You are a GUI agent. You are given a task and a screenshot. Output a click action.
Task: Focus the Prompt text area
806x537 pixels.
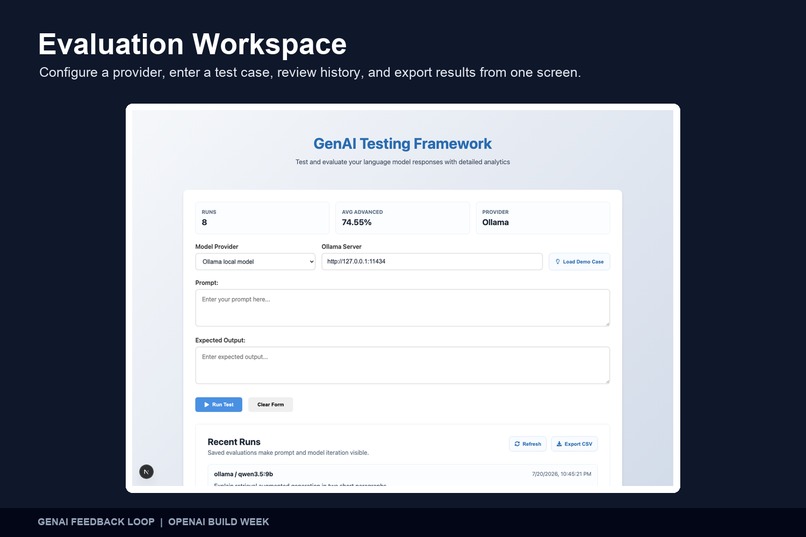(402, 308)
